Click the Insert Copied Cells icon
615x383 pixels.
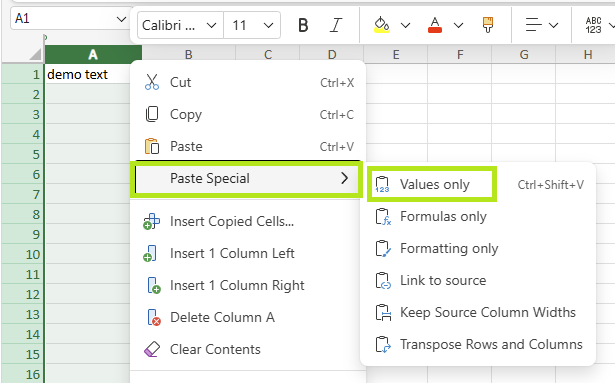pos(152,221)
